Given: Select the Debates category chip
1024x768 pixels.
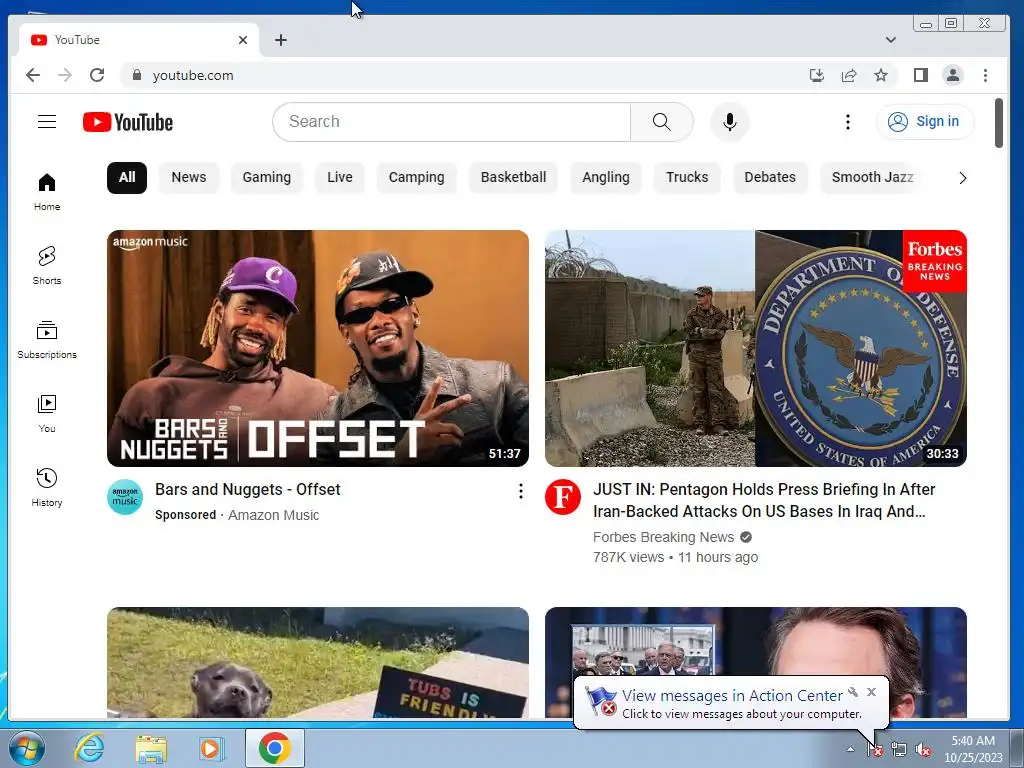Looking at the screenshot, I should click(770, 178).
